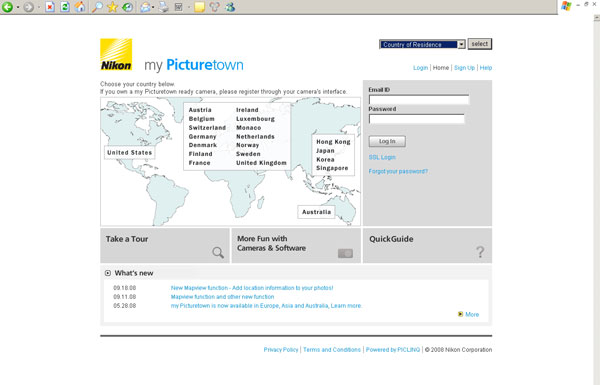
Task: Select United Kingdom in the Europe list
Action: (261, 163)
